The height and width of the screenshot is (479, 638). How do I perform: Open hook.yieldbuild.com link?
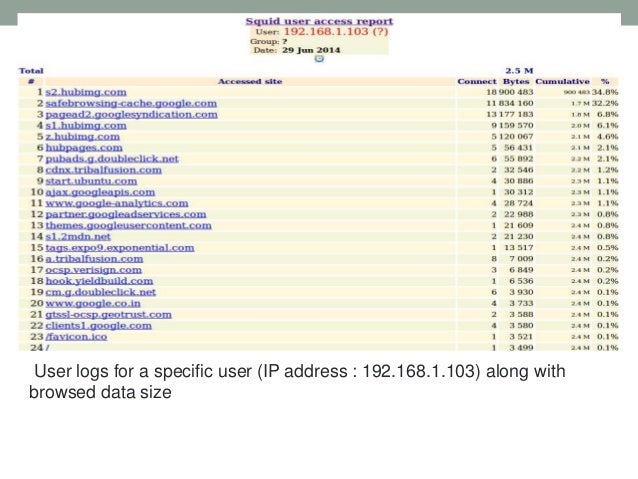pyautogui.click(x=99, y=281)
